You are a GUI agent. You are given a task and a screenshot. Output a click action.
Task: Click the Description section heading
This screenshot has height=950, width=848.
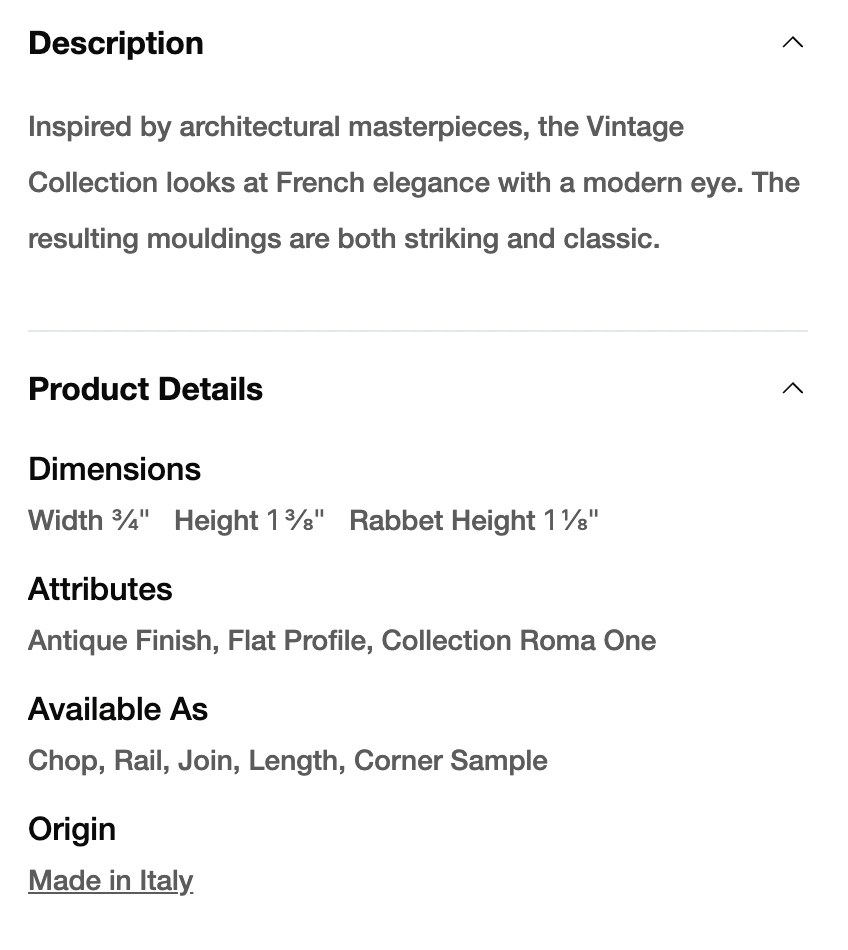tap(116, 43)
